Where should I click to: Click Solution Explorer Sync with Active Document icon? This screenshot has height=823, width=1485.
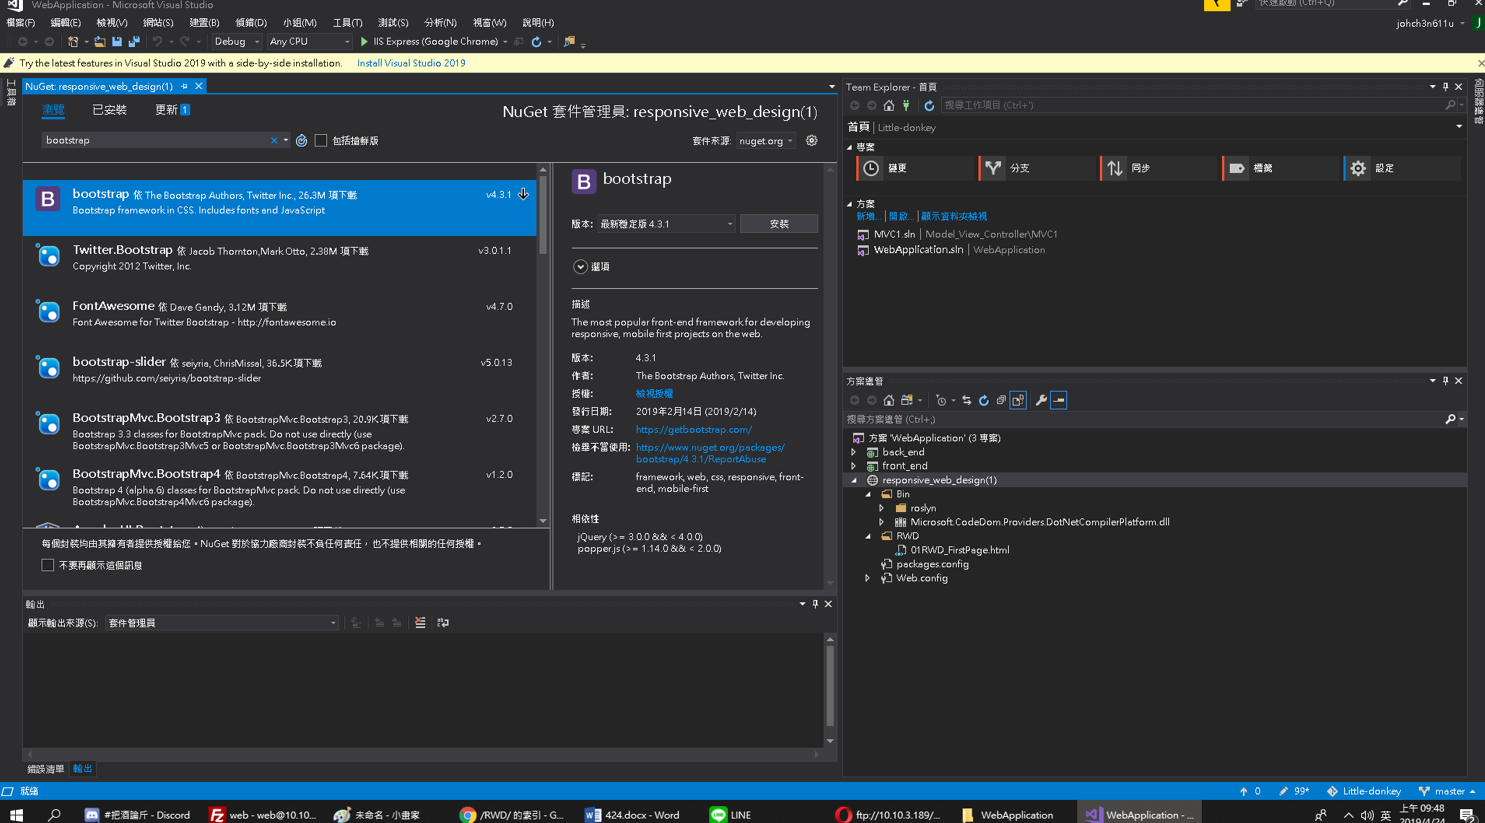[966, 400]
